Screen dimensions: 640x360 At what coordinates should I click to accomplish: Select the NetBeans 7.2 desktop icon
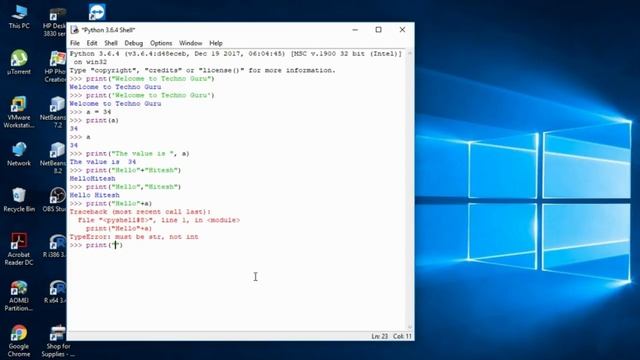(x=54, y=112)
